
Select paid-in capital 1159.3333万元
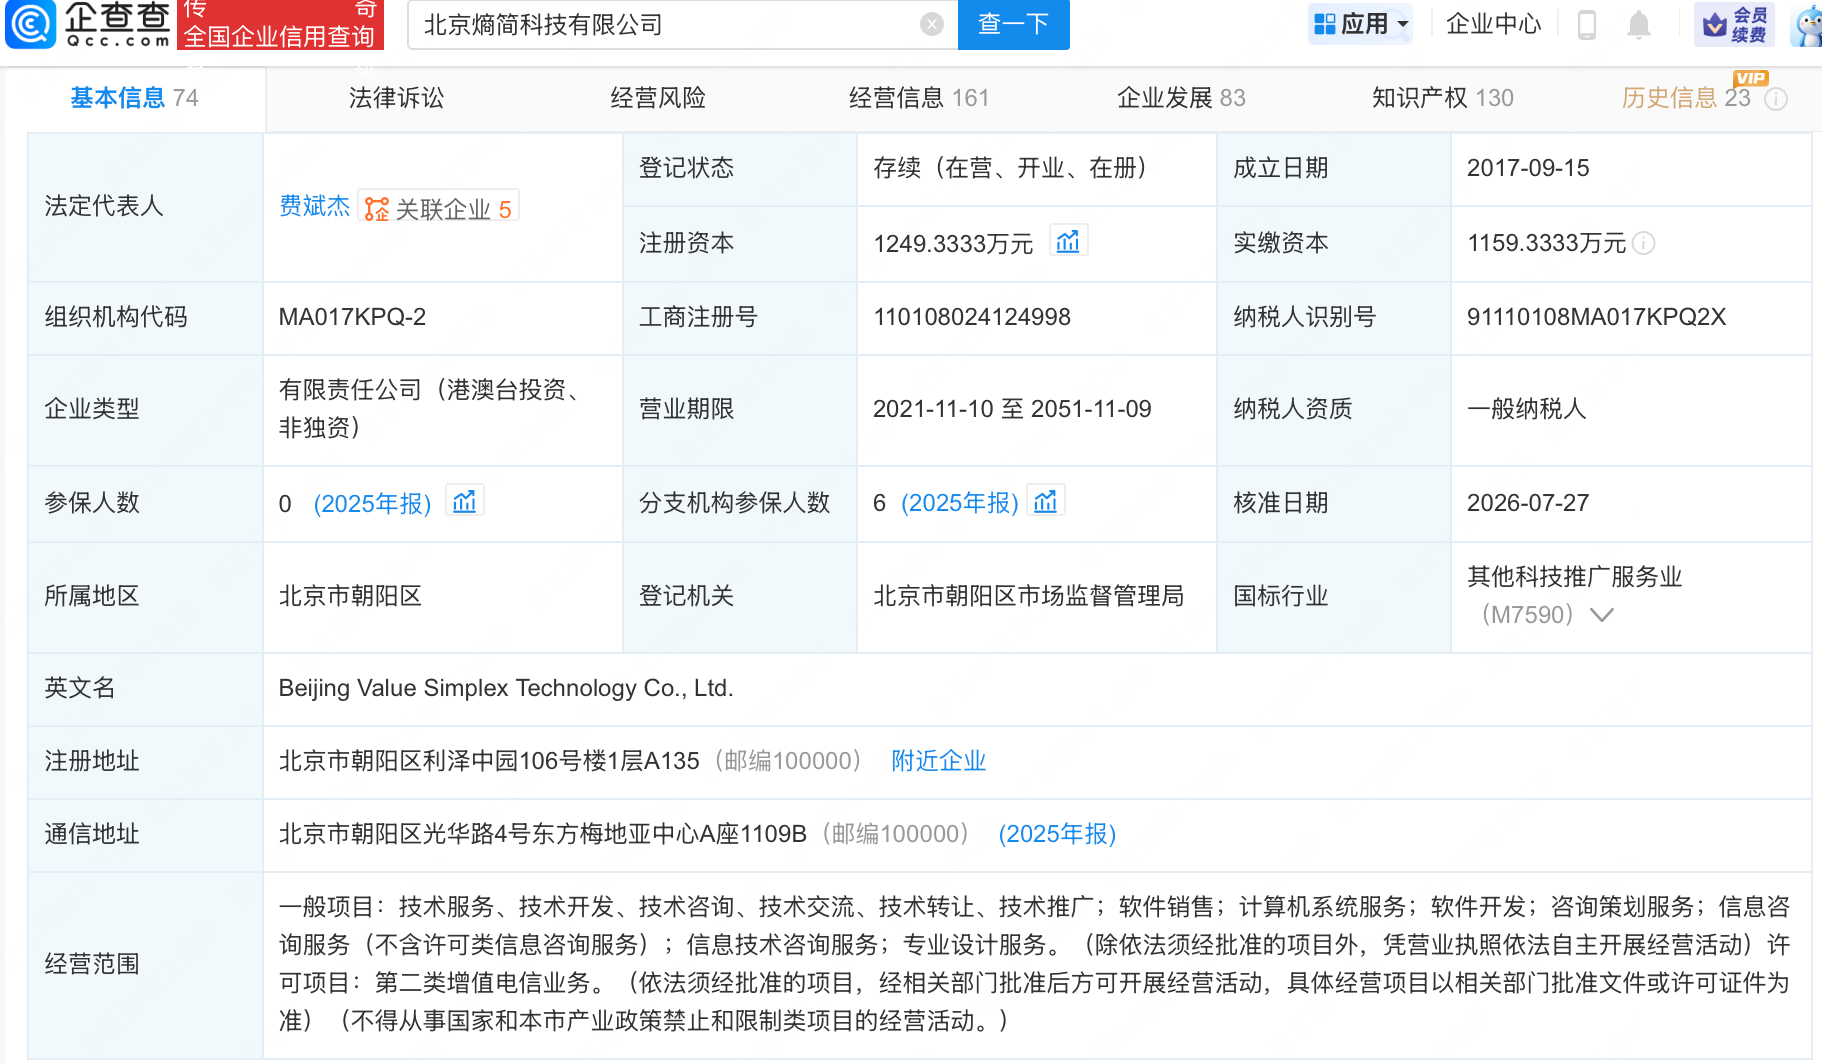(1546, 243)
